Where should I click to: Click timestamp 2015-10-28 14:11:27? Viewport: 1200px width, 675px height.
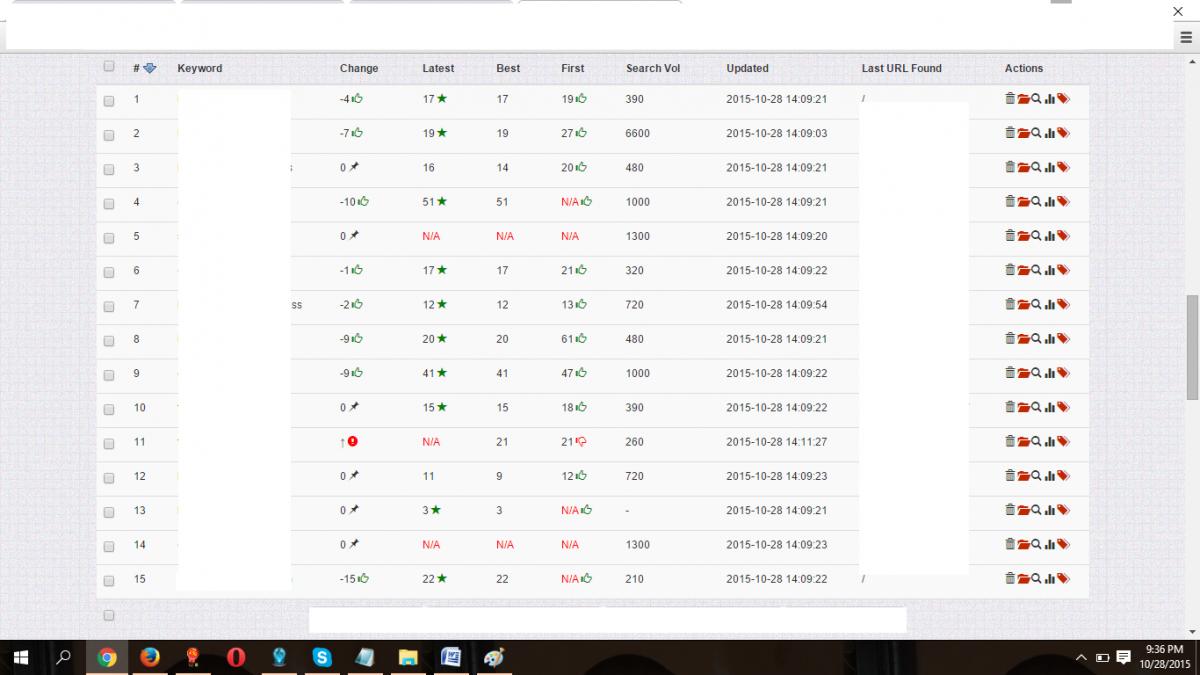click(777, 441)
